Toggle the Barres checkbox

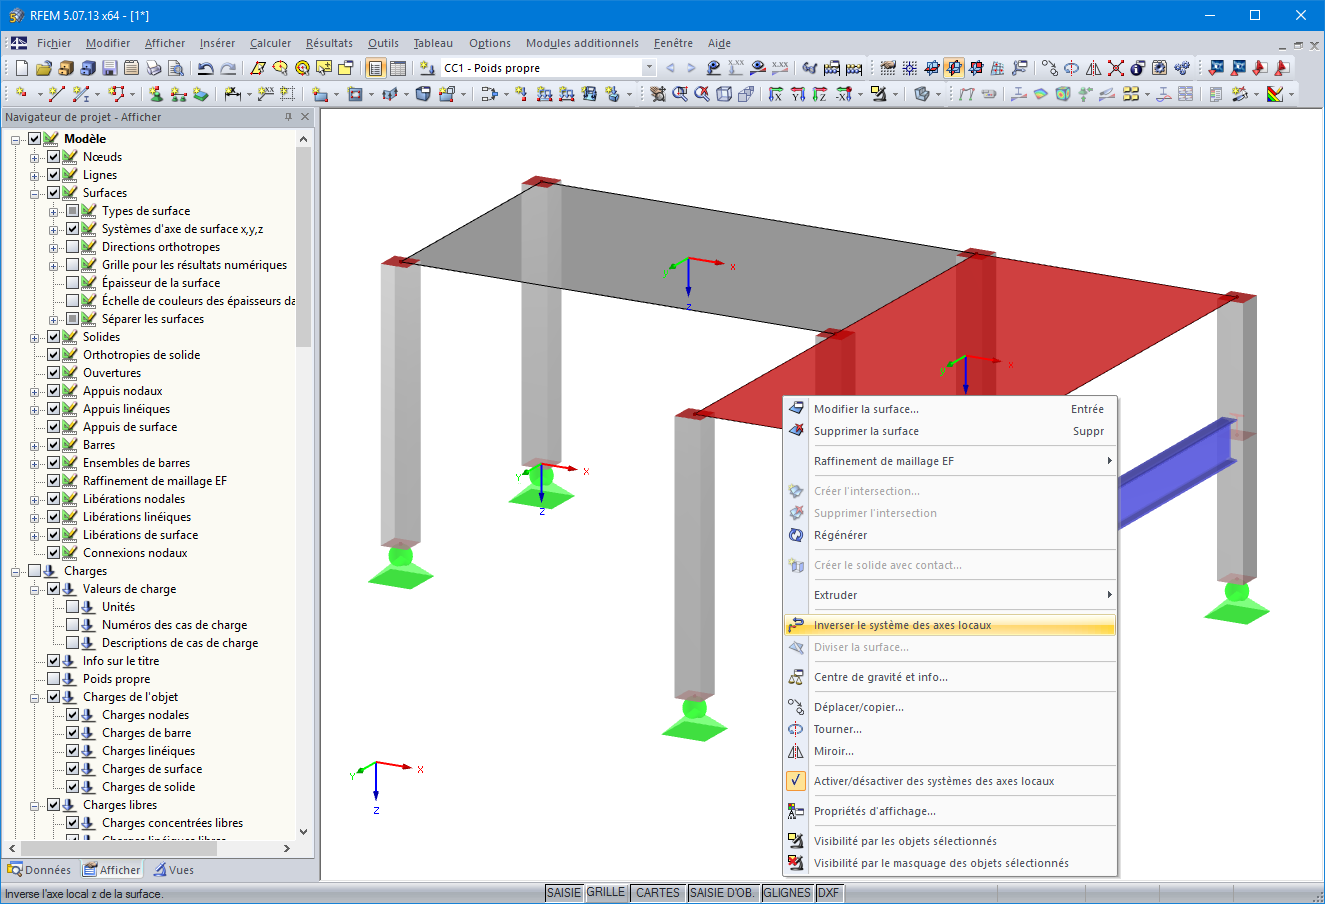pyautogui.click(x=54, y=445)
